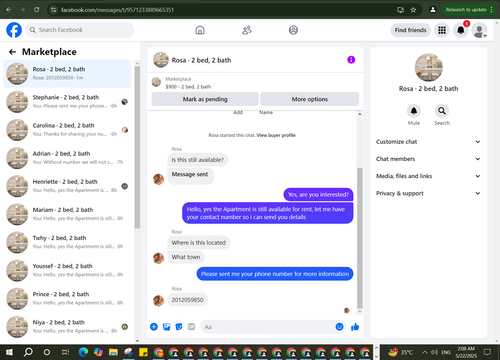Click the 'Is this still available?' message
Viewport: 500px width, 360px height.
click(198, 160)
